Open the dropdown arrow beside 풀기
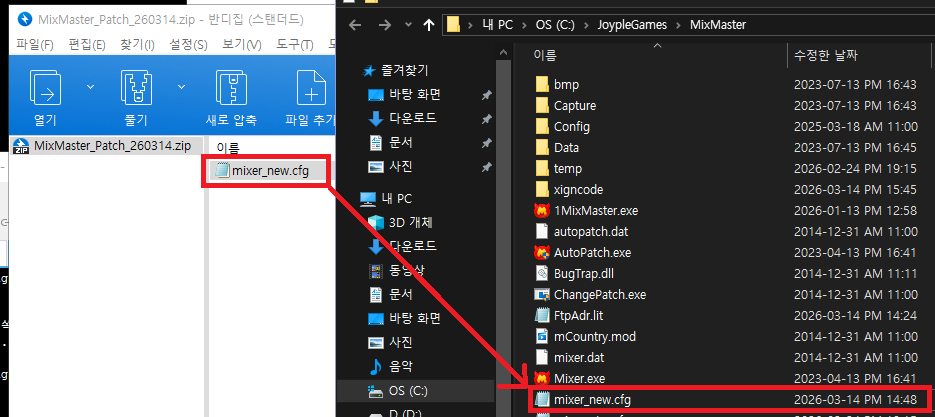935x417 pixels. coord(181,87)
